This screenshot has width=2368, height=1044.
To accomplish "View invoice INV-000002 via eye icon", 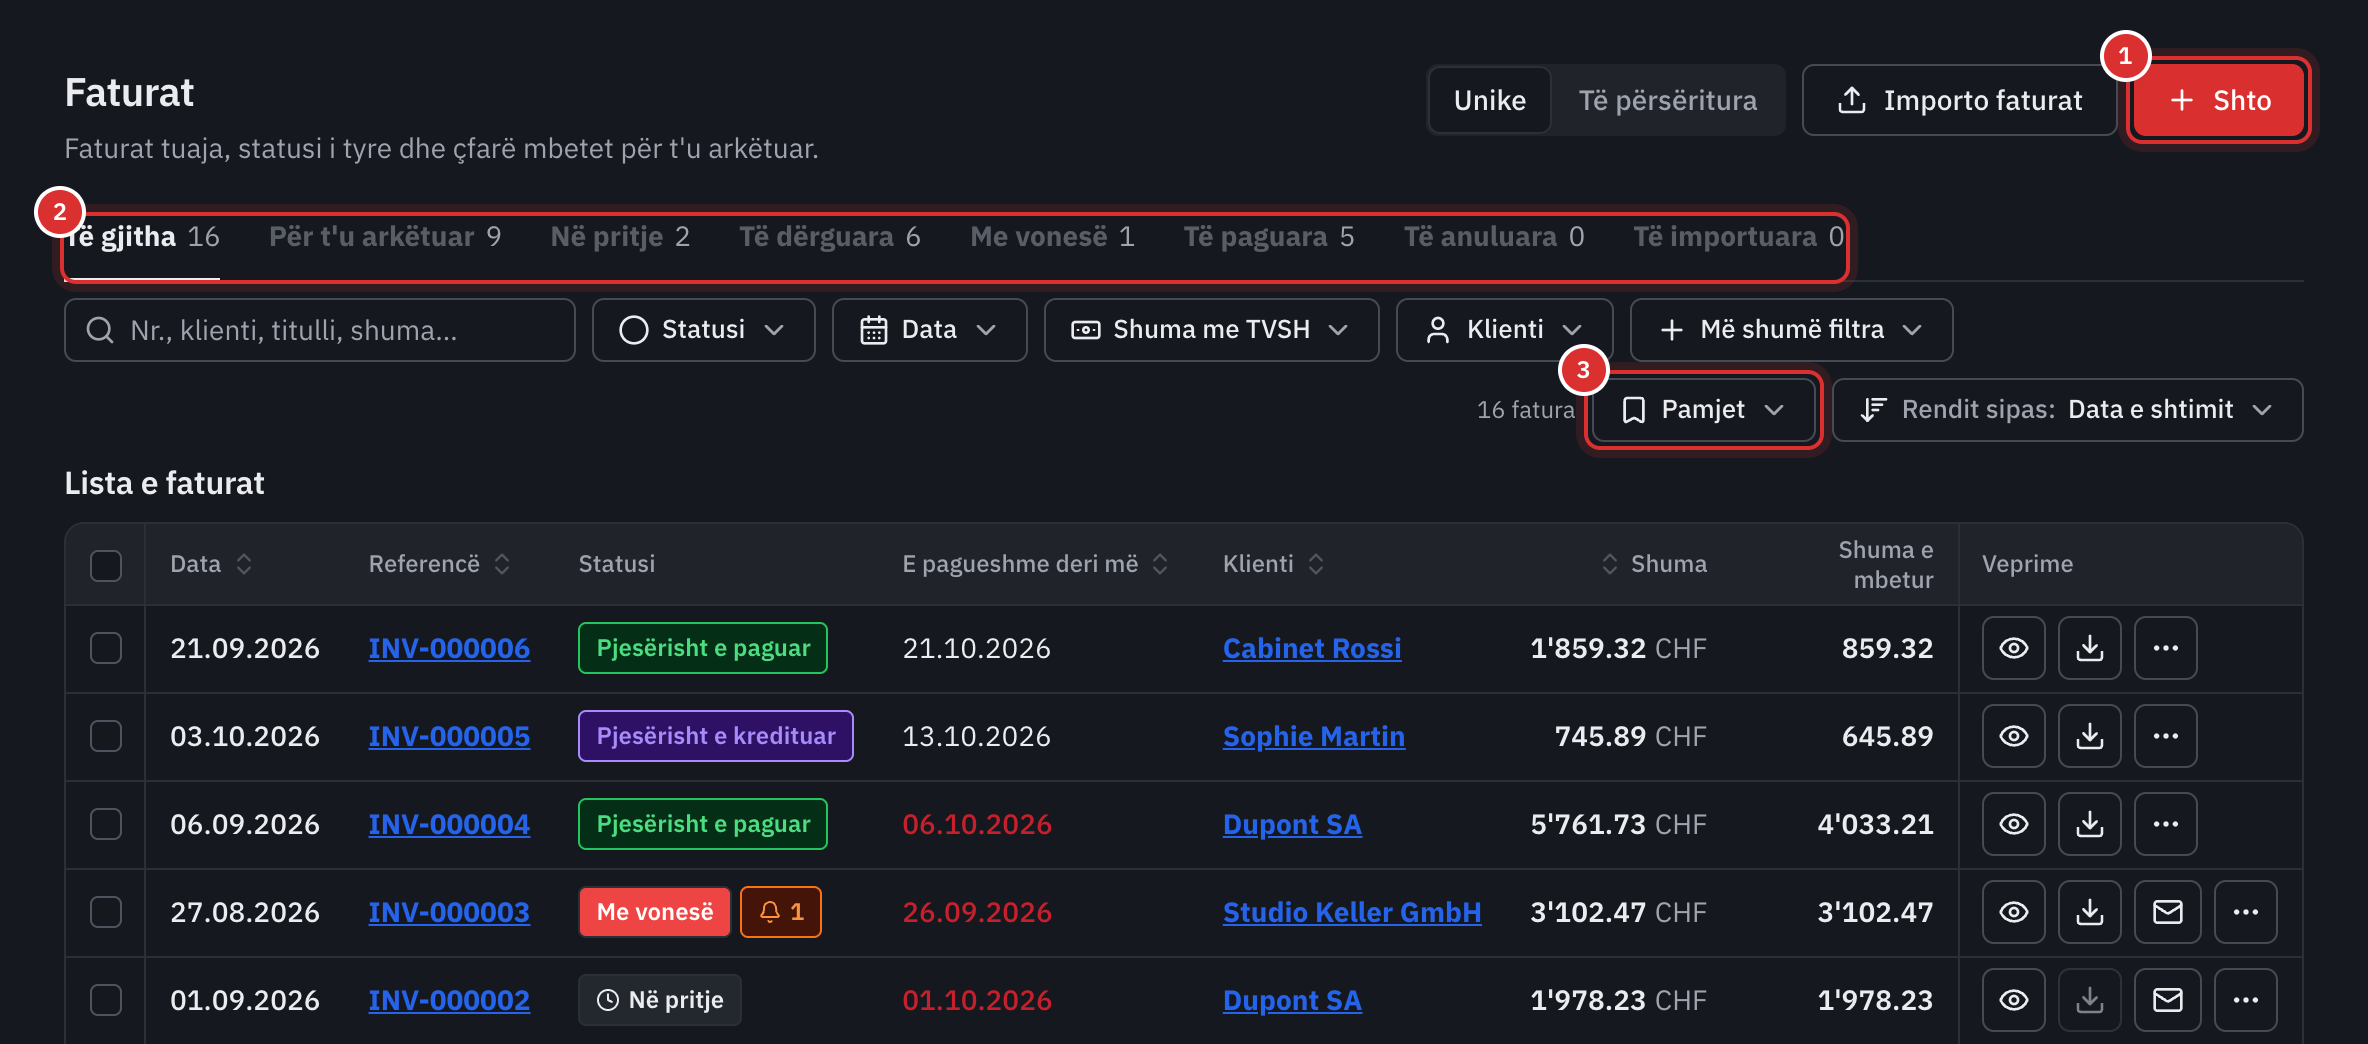I will [x=2013, y=1000].
